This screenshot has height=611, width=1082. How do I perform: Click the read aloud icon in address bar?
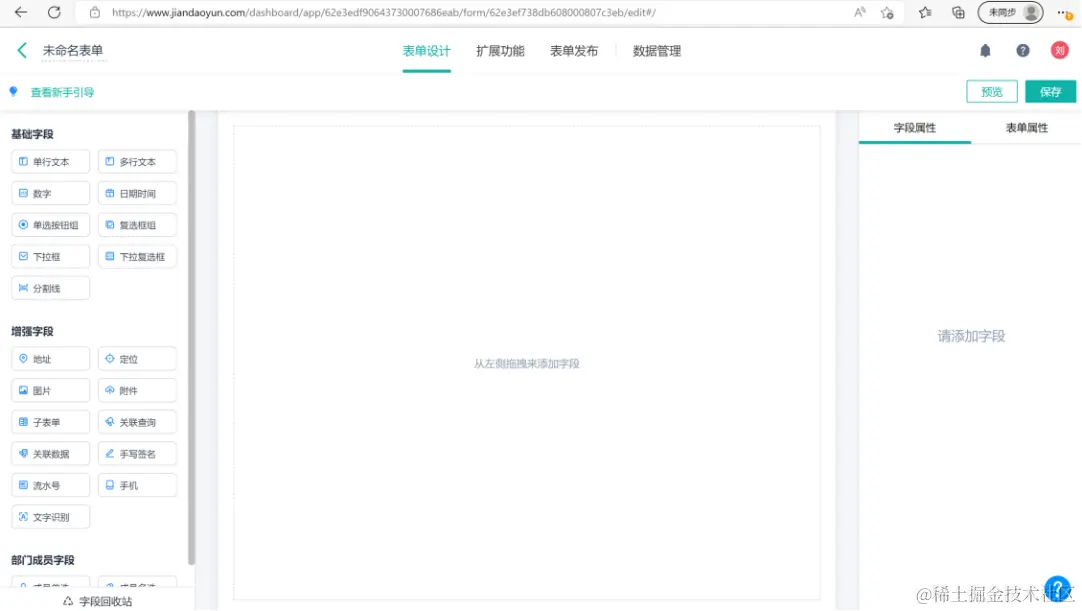pyautogui.click(x=860, y=12)
